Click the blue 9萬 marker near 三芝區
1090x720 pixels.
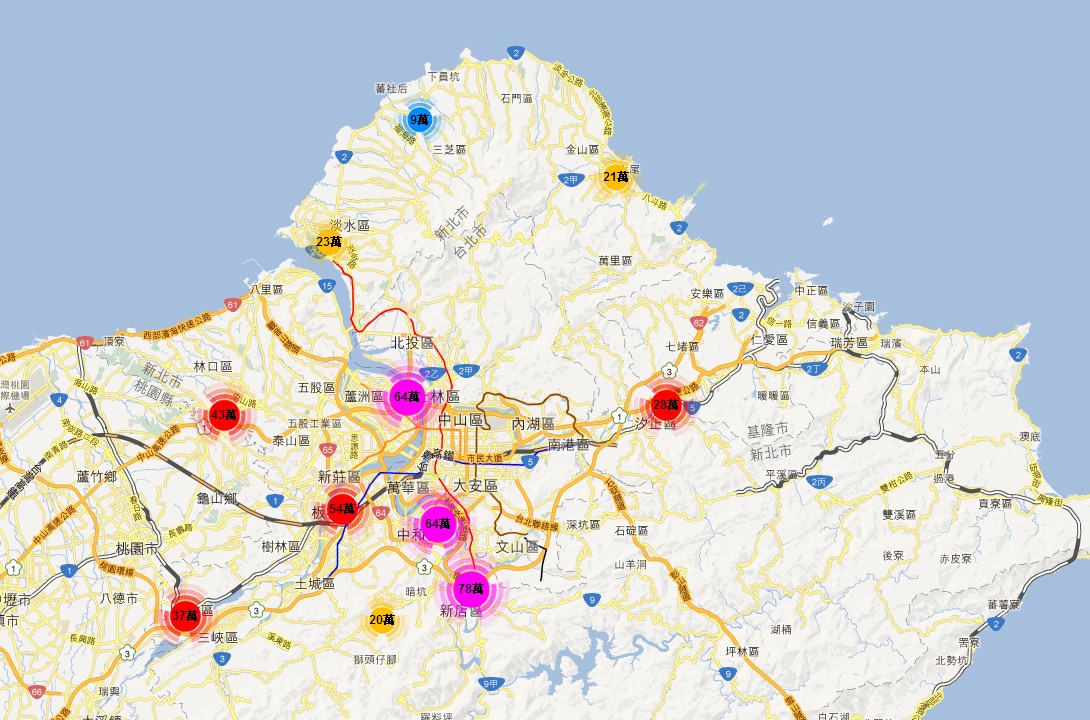[x=419, y=119]
